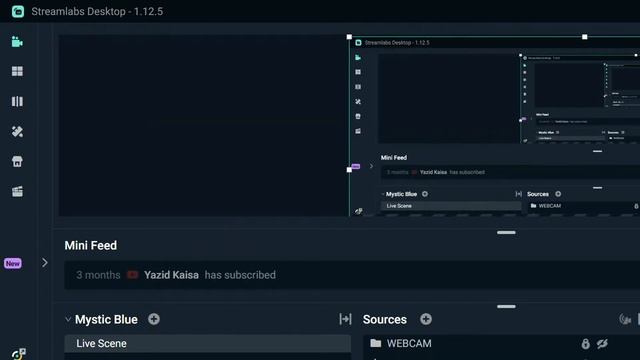Open the Layout Editor grid icon
Image resolution: width=640 pixels, height=360 pixels.
pyautogui.click(x=17, y=71)
